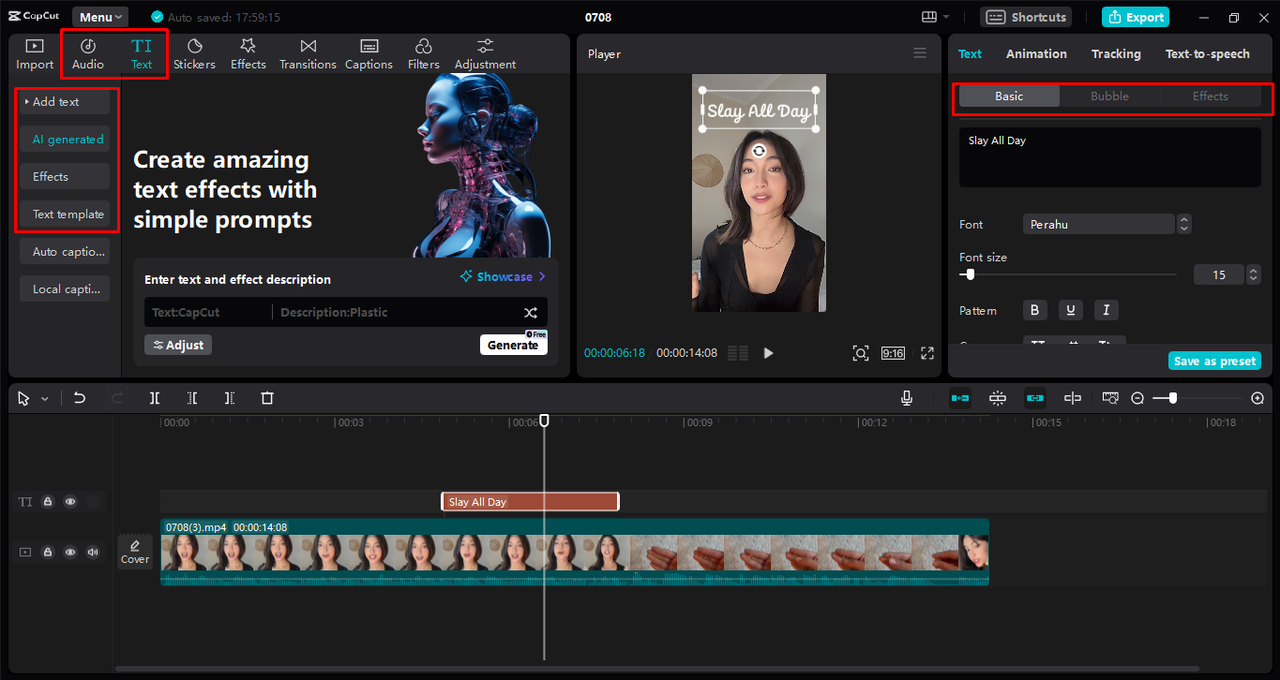The image size is (1280, 680).
Task: Click the trash Delete icon in timeline
Action: [267, 398]
